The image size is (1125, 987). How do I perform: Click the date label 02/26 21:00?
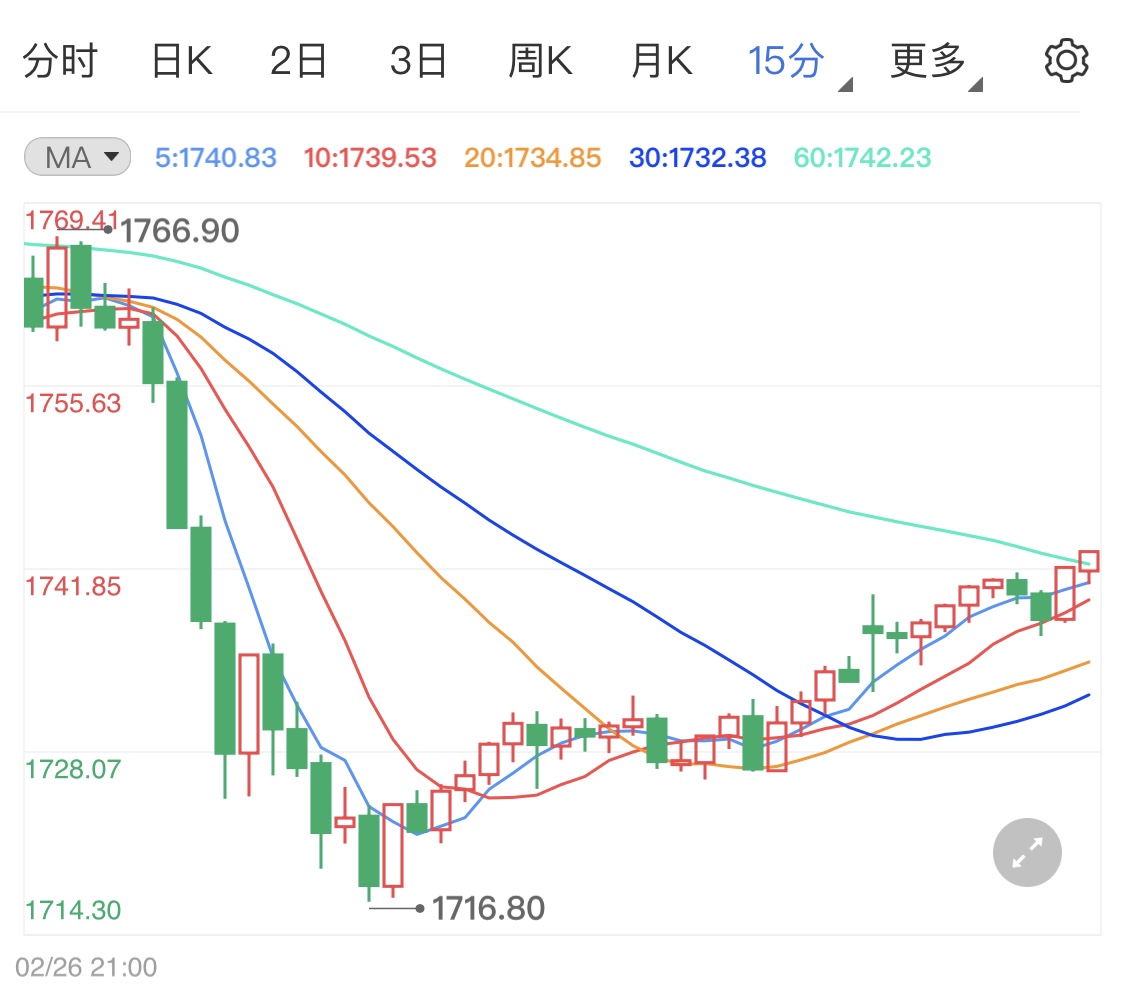[x=86, y=967]
